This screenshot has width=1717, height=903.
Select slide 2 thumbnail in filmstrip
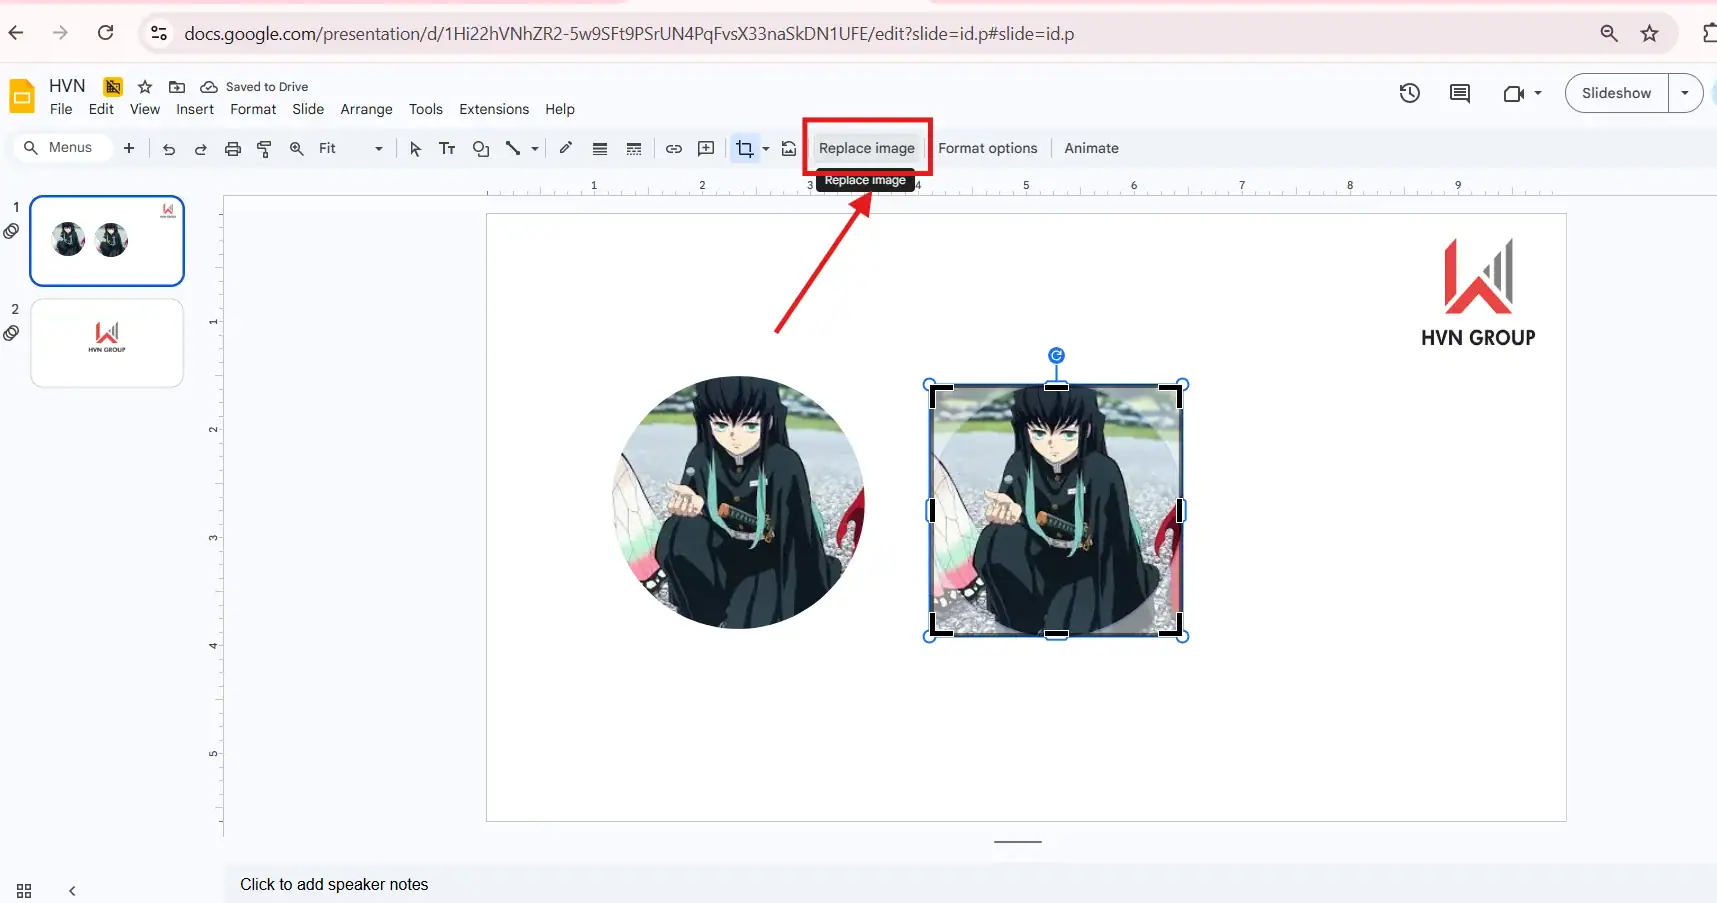click(107, 343)
